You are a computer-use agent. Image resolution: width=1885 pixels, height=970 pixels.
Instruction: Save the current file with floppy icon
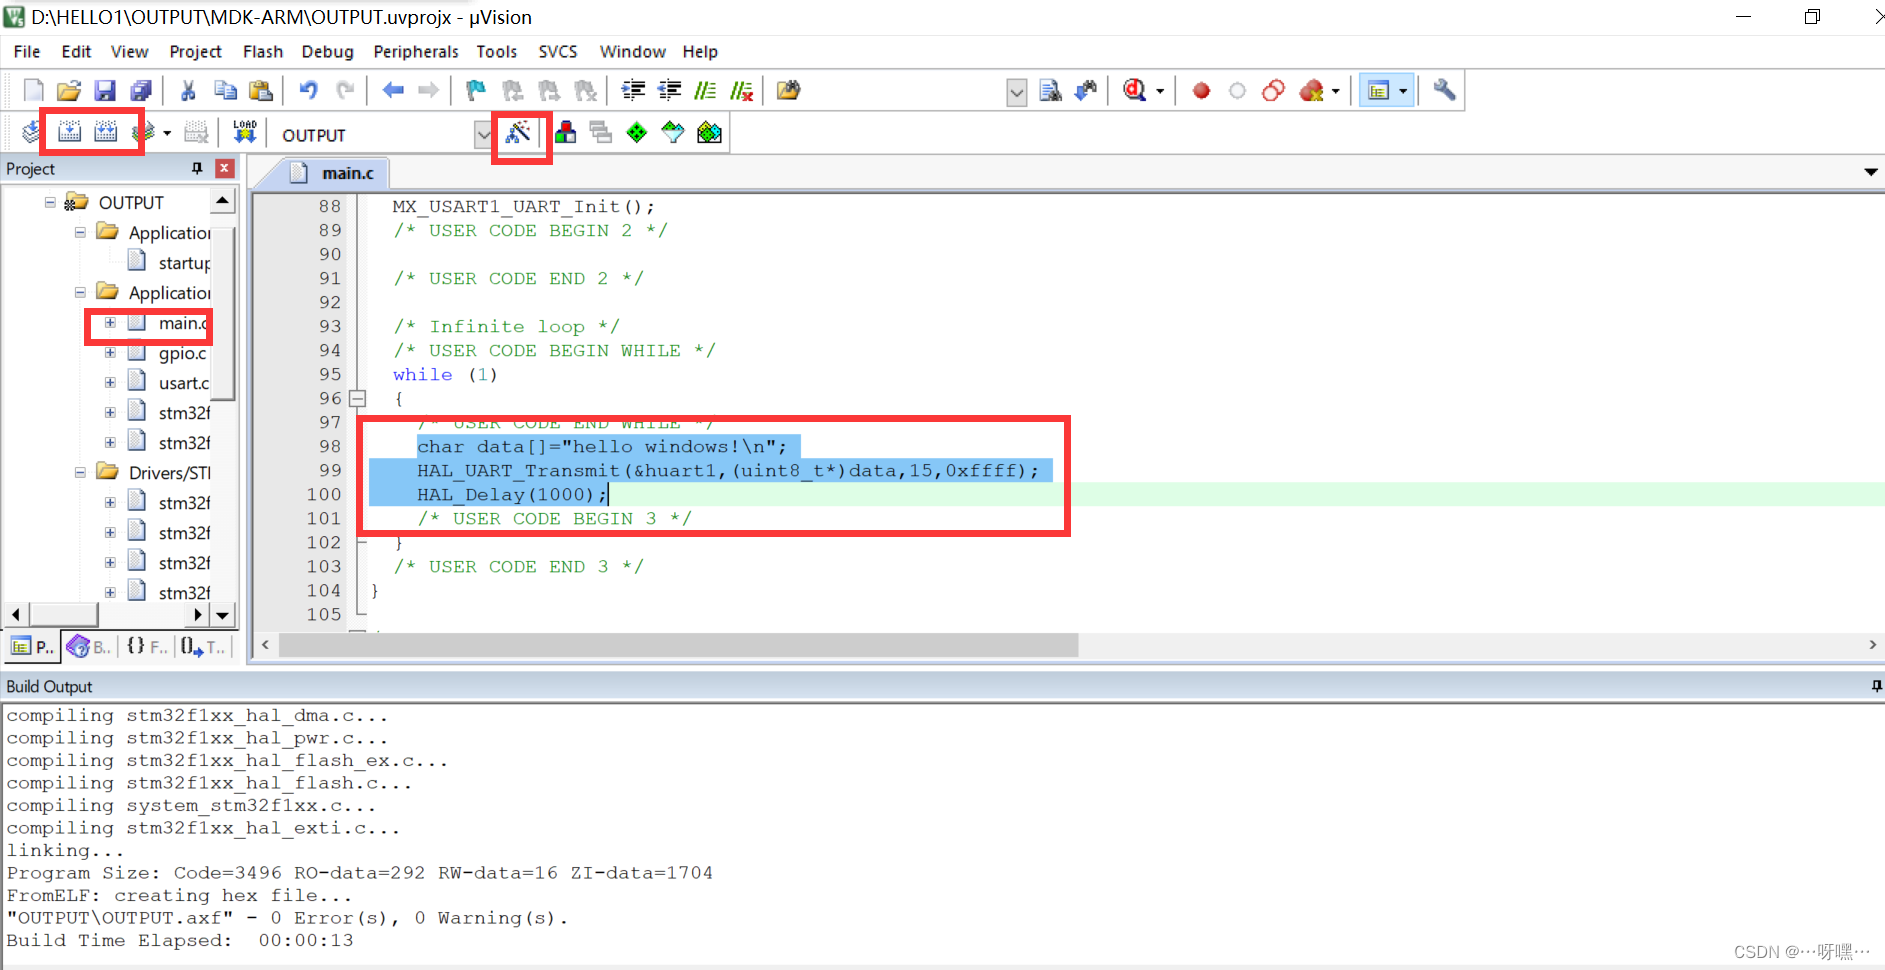[105, 91]
